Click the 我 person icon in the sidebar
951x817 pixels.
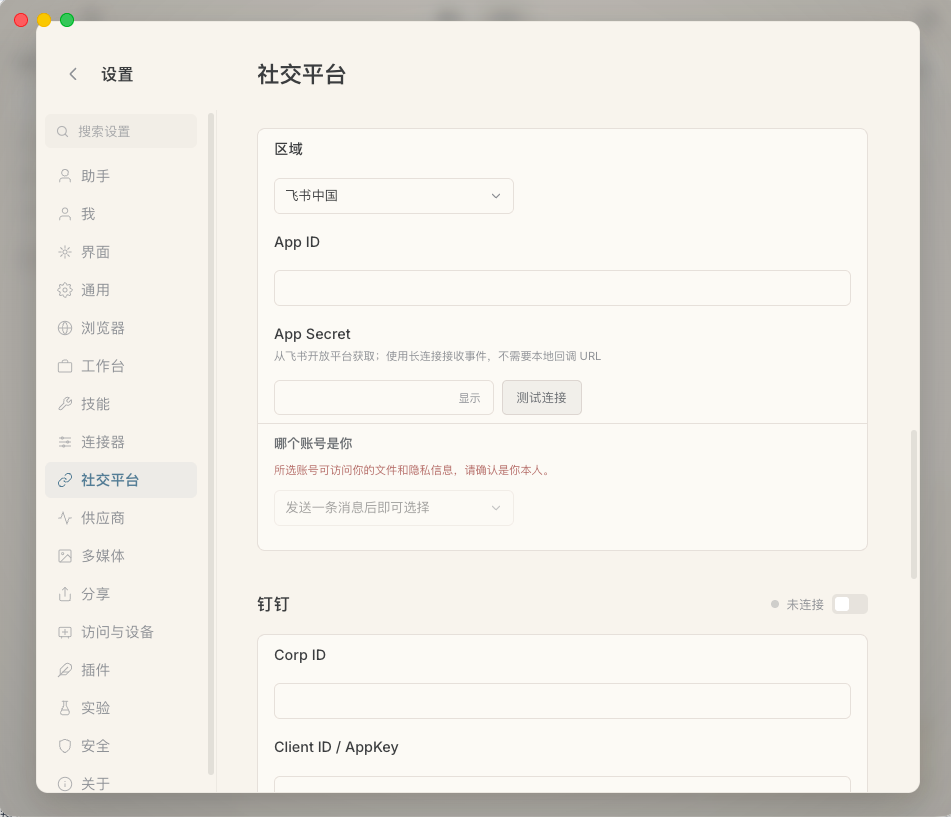click(65, 214)
